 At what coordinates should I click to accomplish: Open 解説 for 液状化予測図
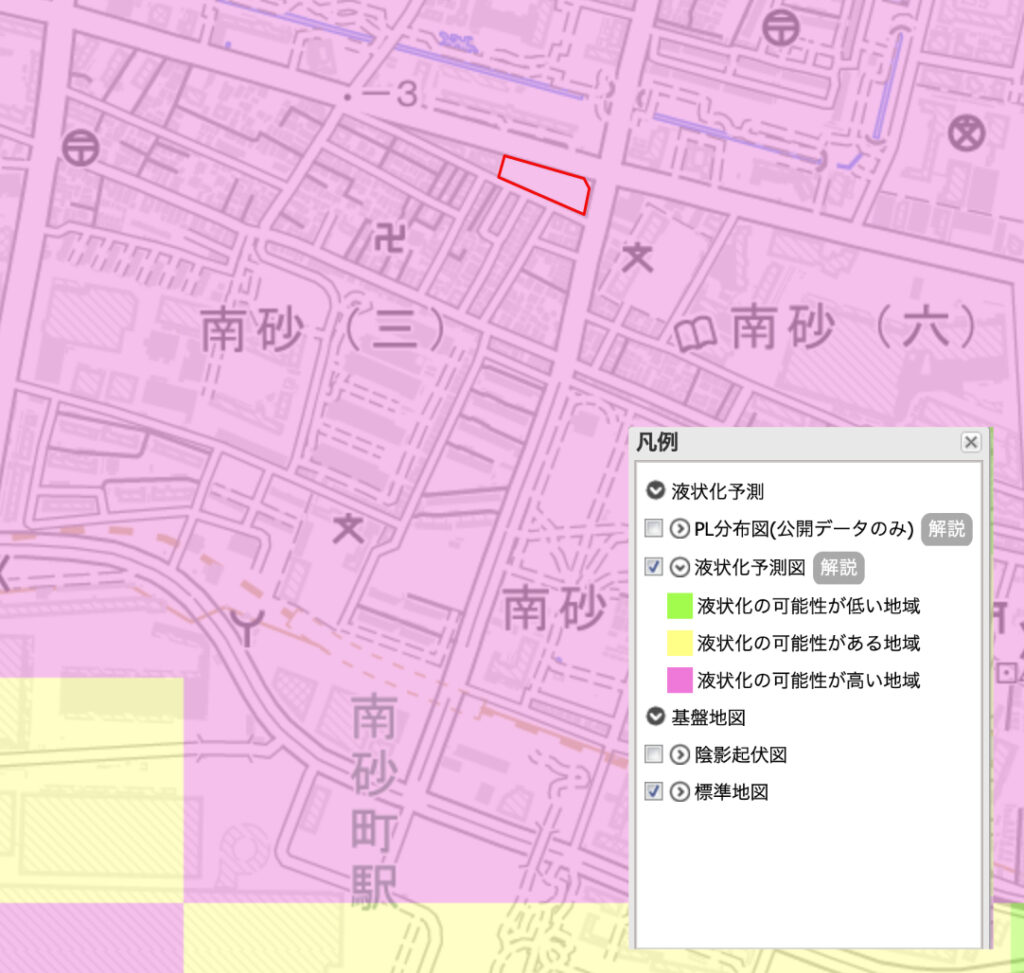coord(838,567)
